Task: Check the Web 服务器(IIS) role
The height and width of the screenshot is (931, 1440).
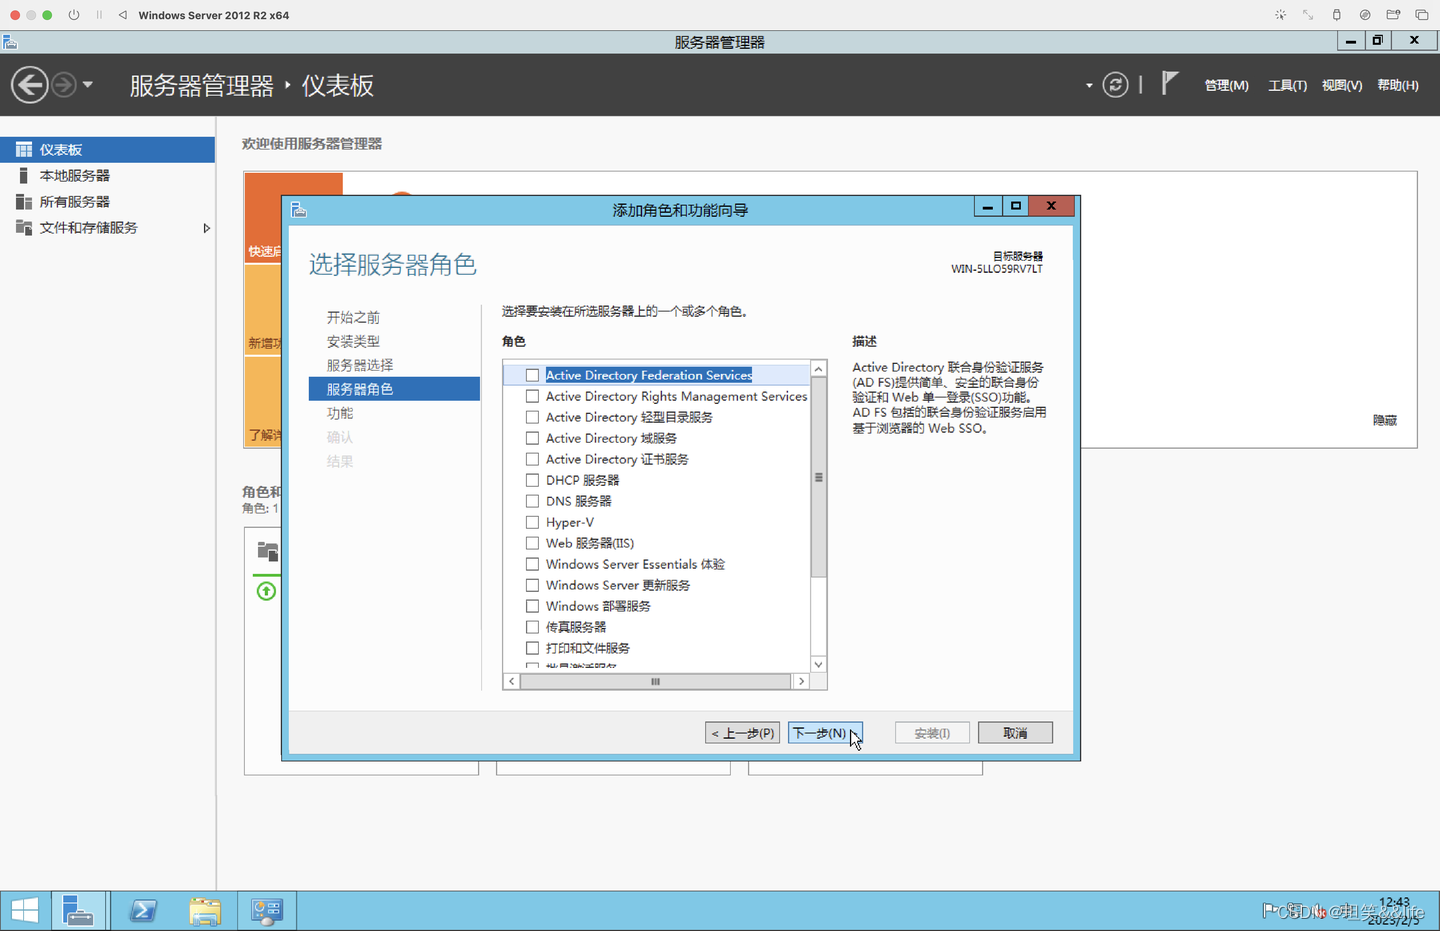Action: [532, 543]
